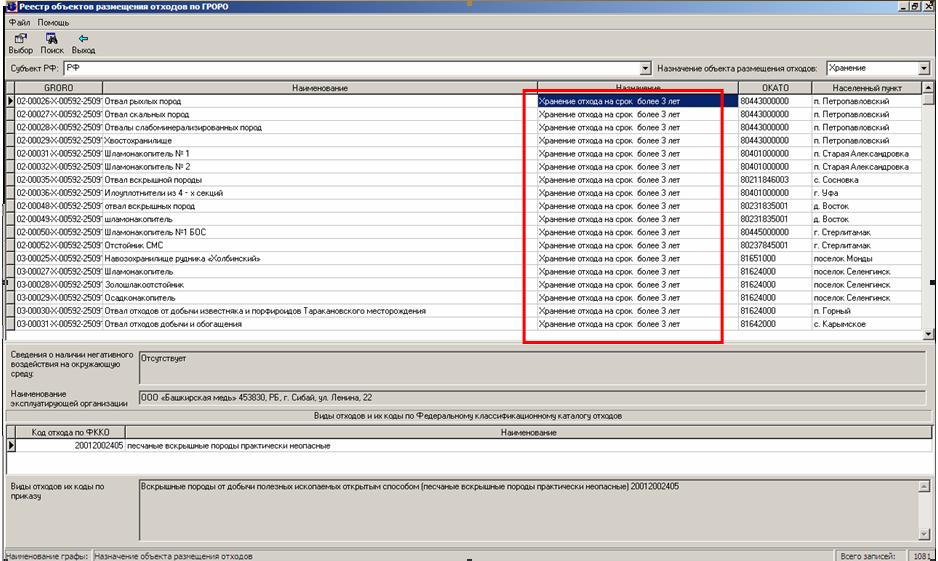Click the current-row marker beside Отвал рыхлых пород
Screen dimensions: 938x561
(10, 101)
